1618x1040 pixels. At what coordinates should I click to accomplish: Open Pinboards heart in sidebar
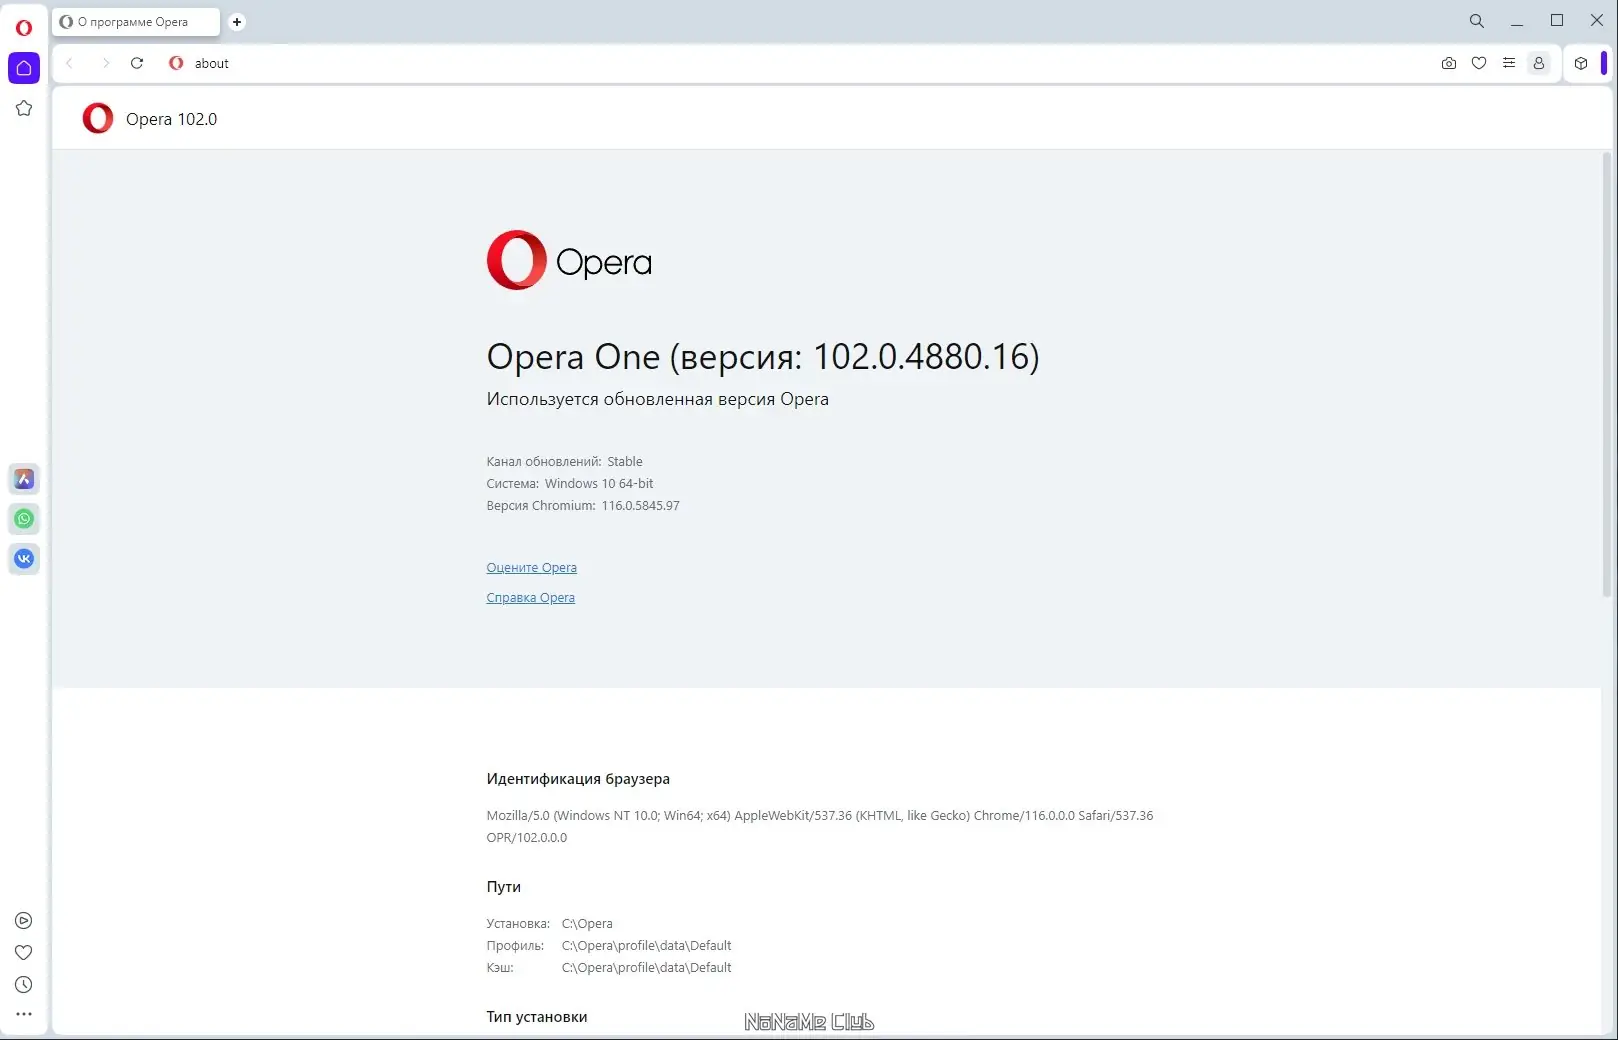tap(24, 953)
